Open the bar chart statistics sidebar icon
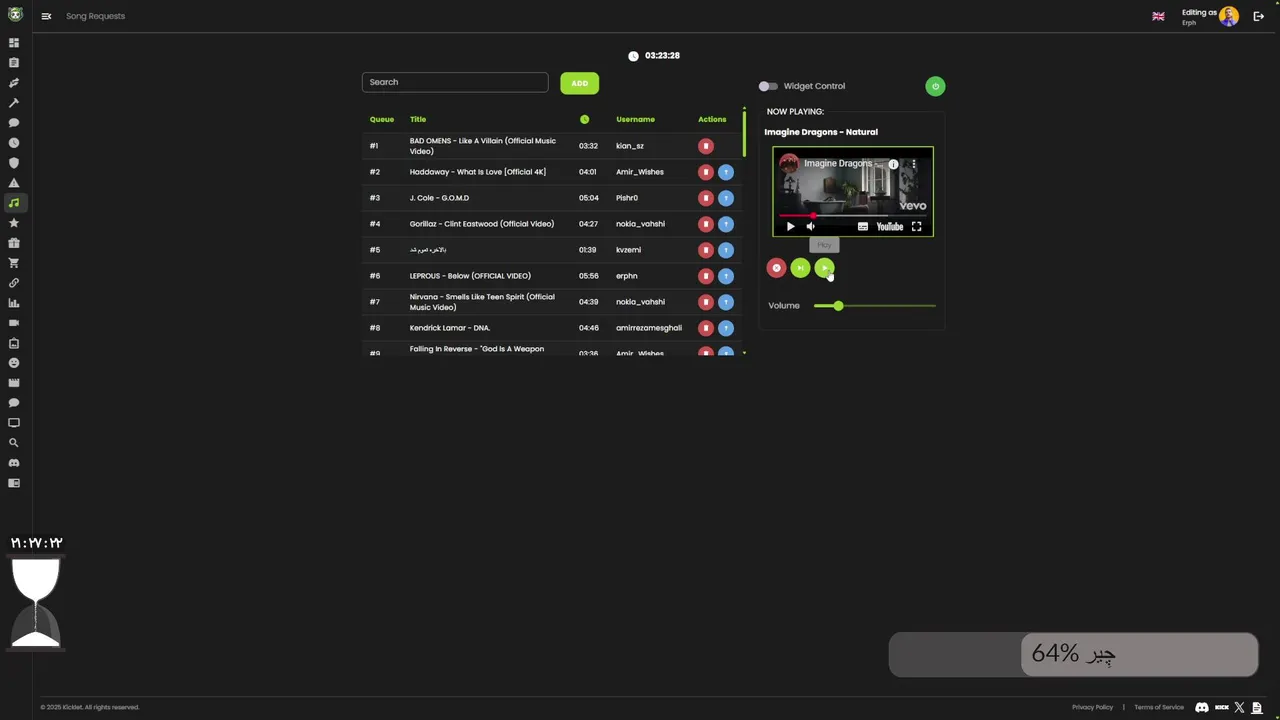The width and height of the screenshot is (1280, 720). coord(14,303)
